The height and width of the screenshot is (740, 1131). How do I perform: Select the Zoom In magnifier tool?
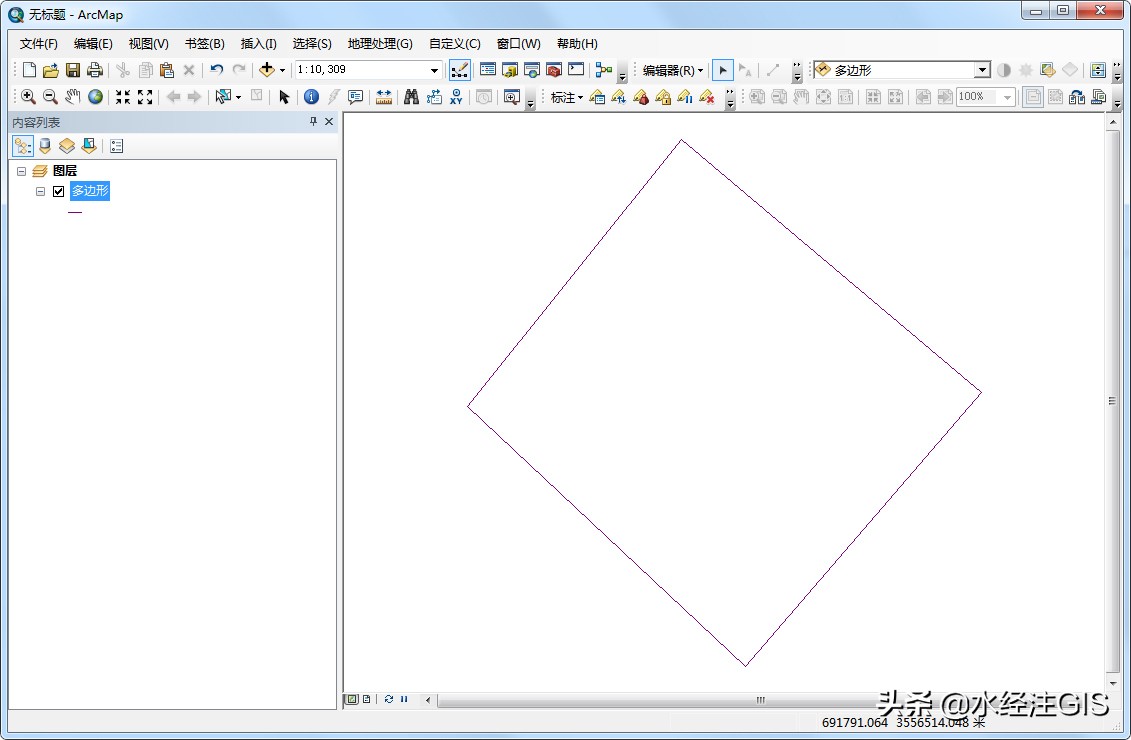pos(28,97)
